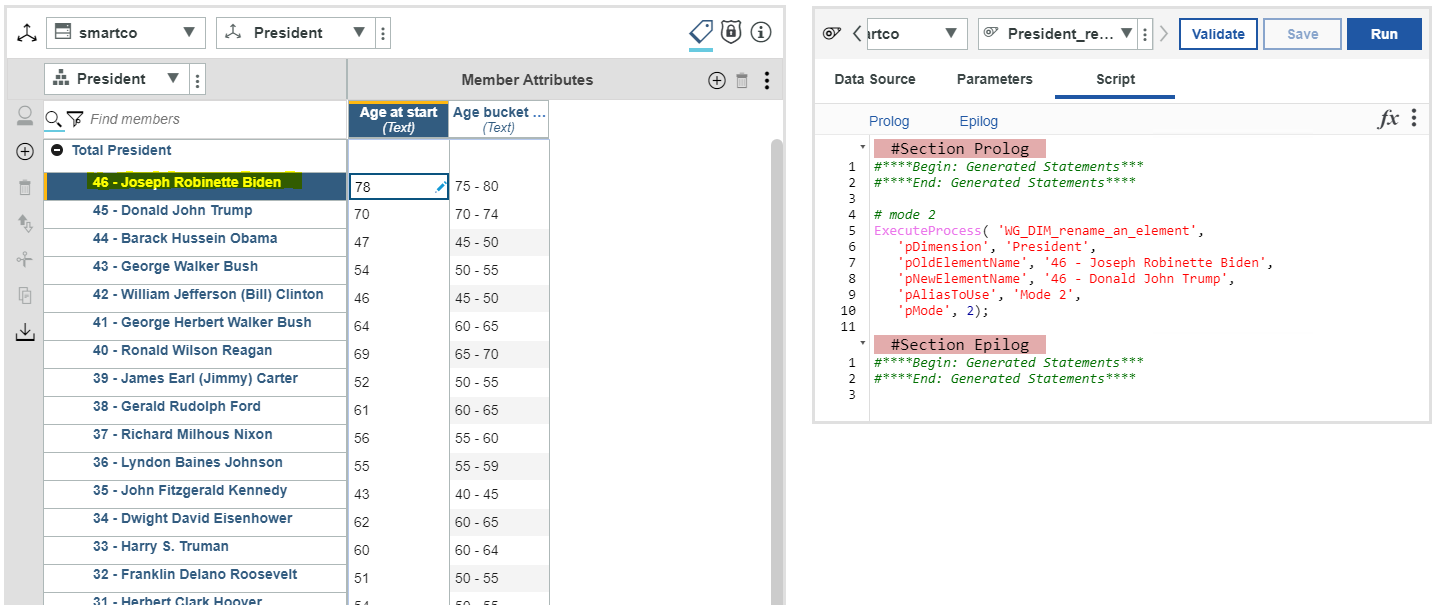The image size is (1453, 605).
Task: Click the process icon in the process editor
Action: [832, 33]
